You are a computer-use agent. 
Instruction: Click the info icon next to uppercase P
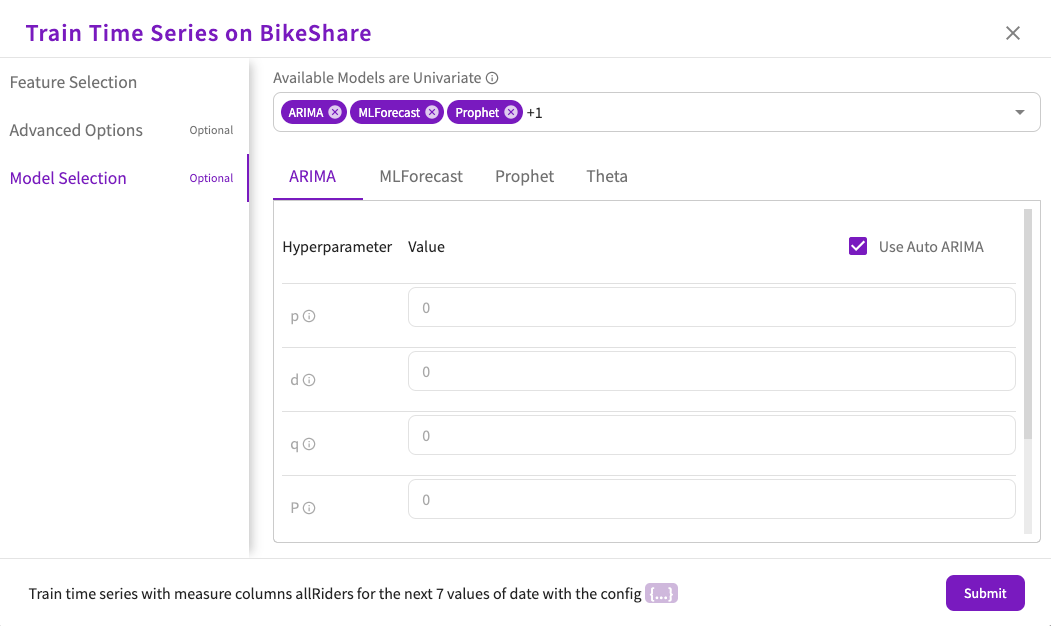[309, 508]
